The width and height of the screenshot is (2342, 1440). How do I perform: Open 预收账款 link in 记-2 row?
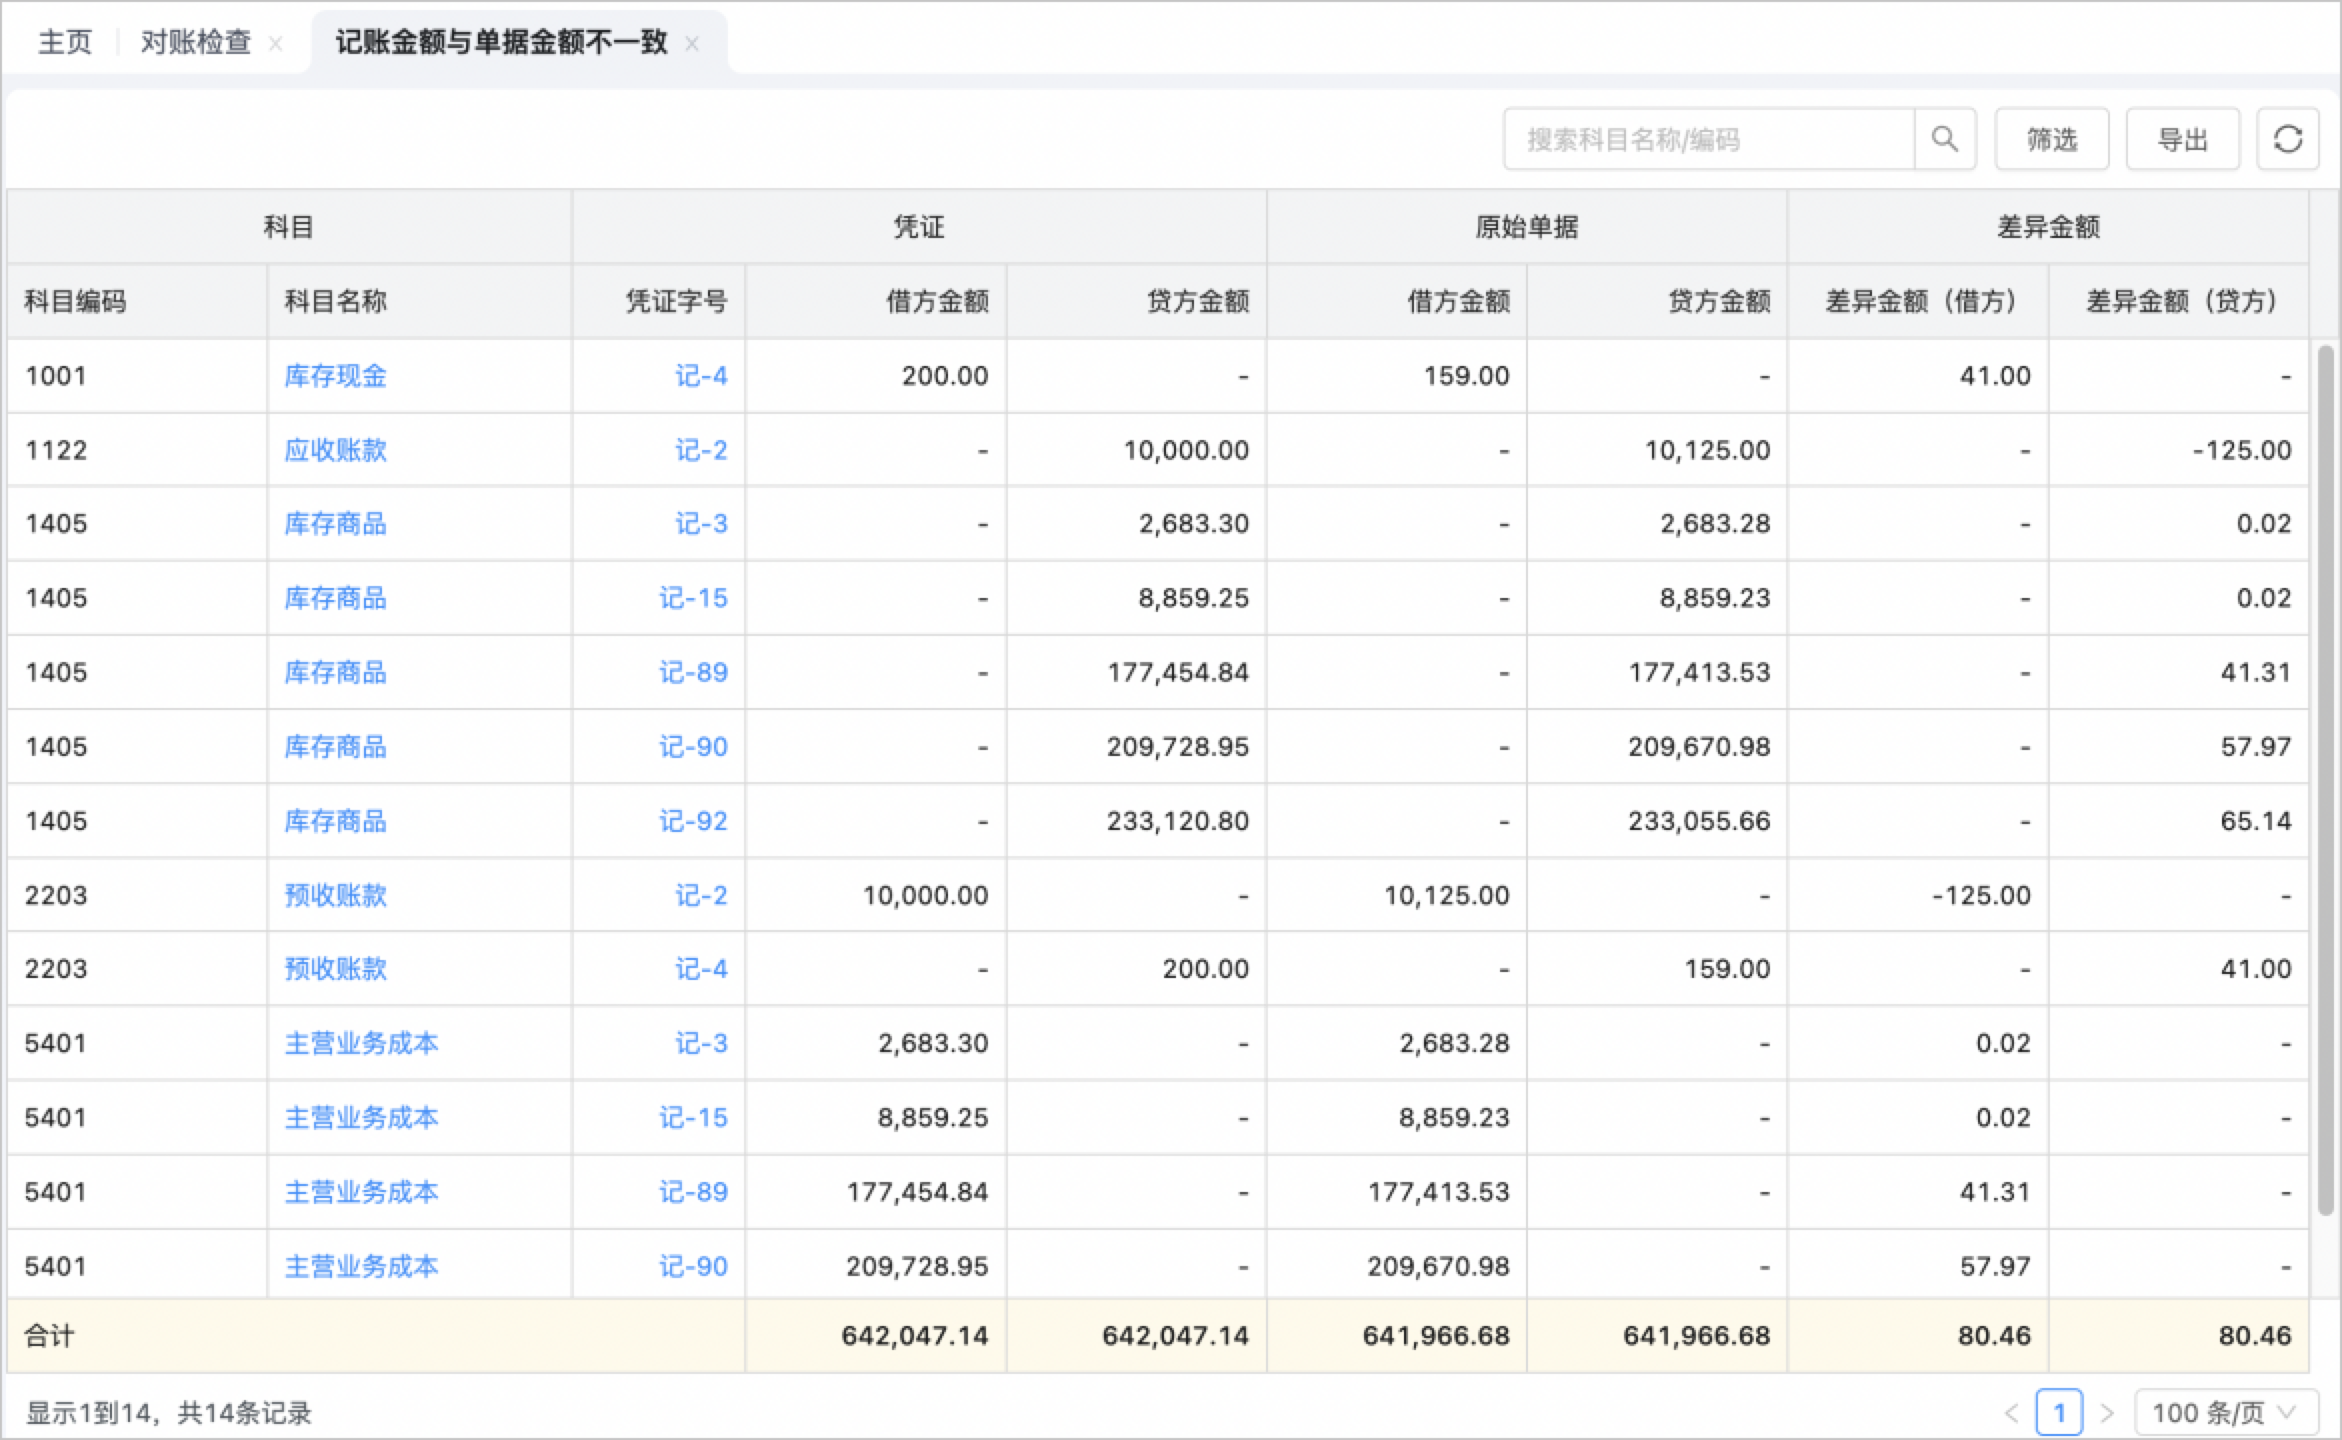[x=335, y=895]
